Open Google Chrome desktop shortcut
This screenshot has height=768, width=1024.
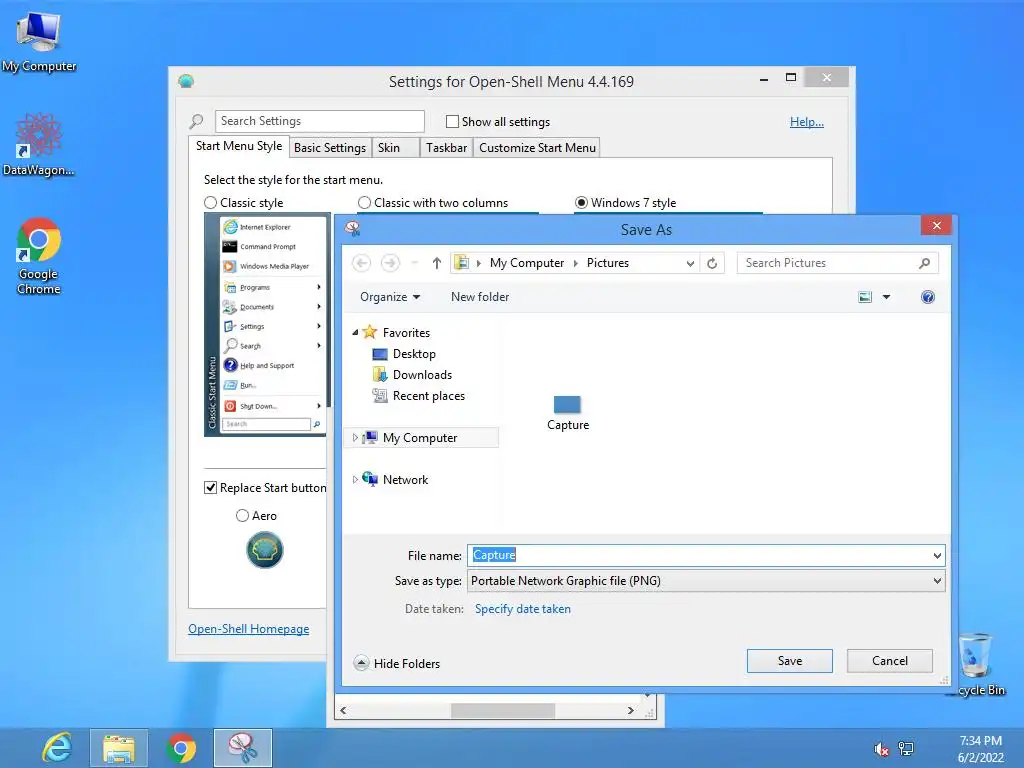[39, 255]
